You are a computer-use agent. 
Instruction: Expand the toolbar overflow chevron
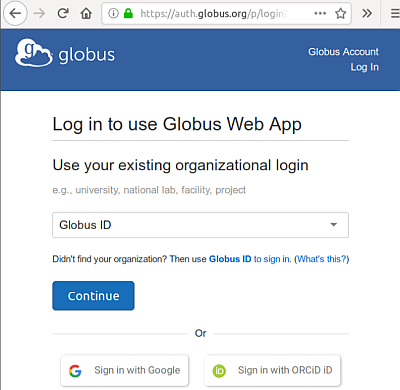coord(367,13)
